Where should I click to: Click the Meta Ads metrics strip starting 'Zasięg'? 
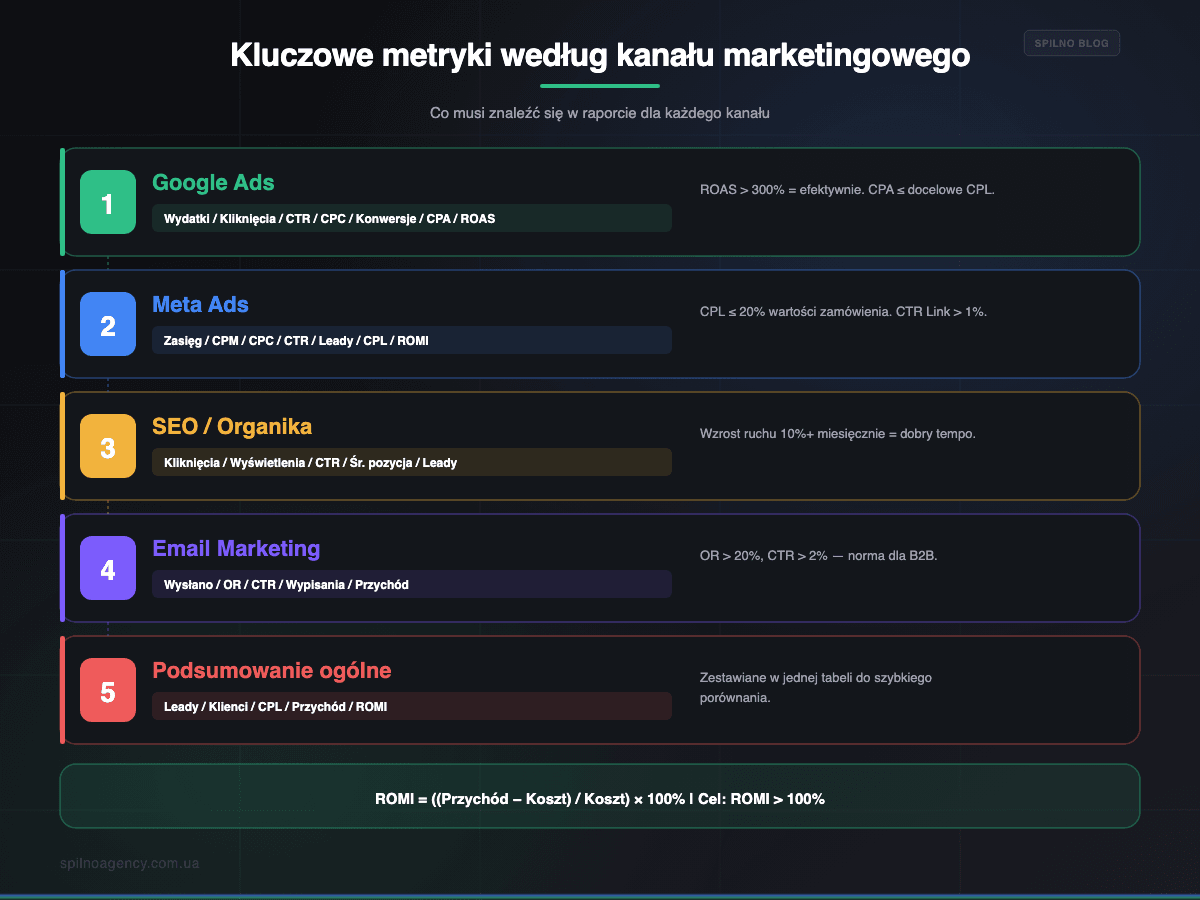pos(412,340)
